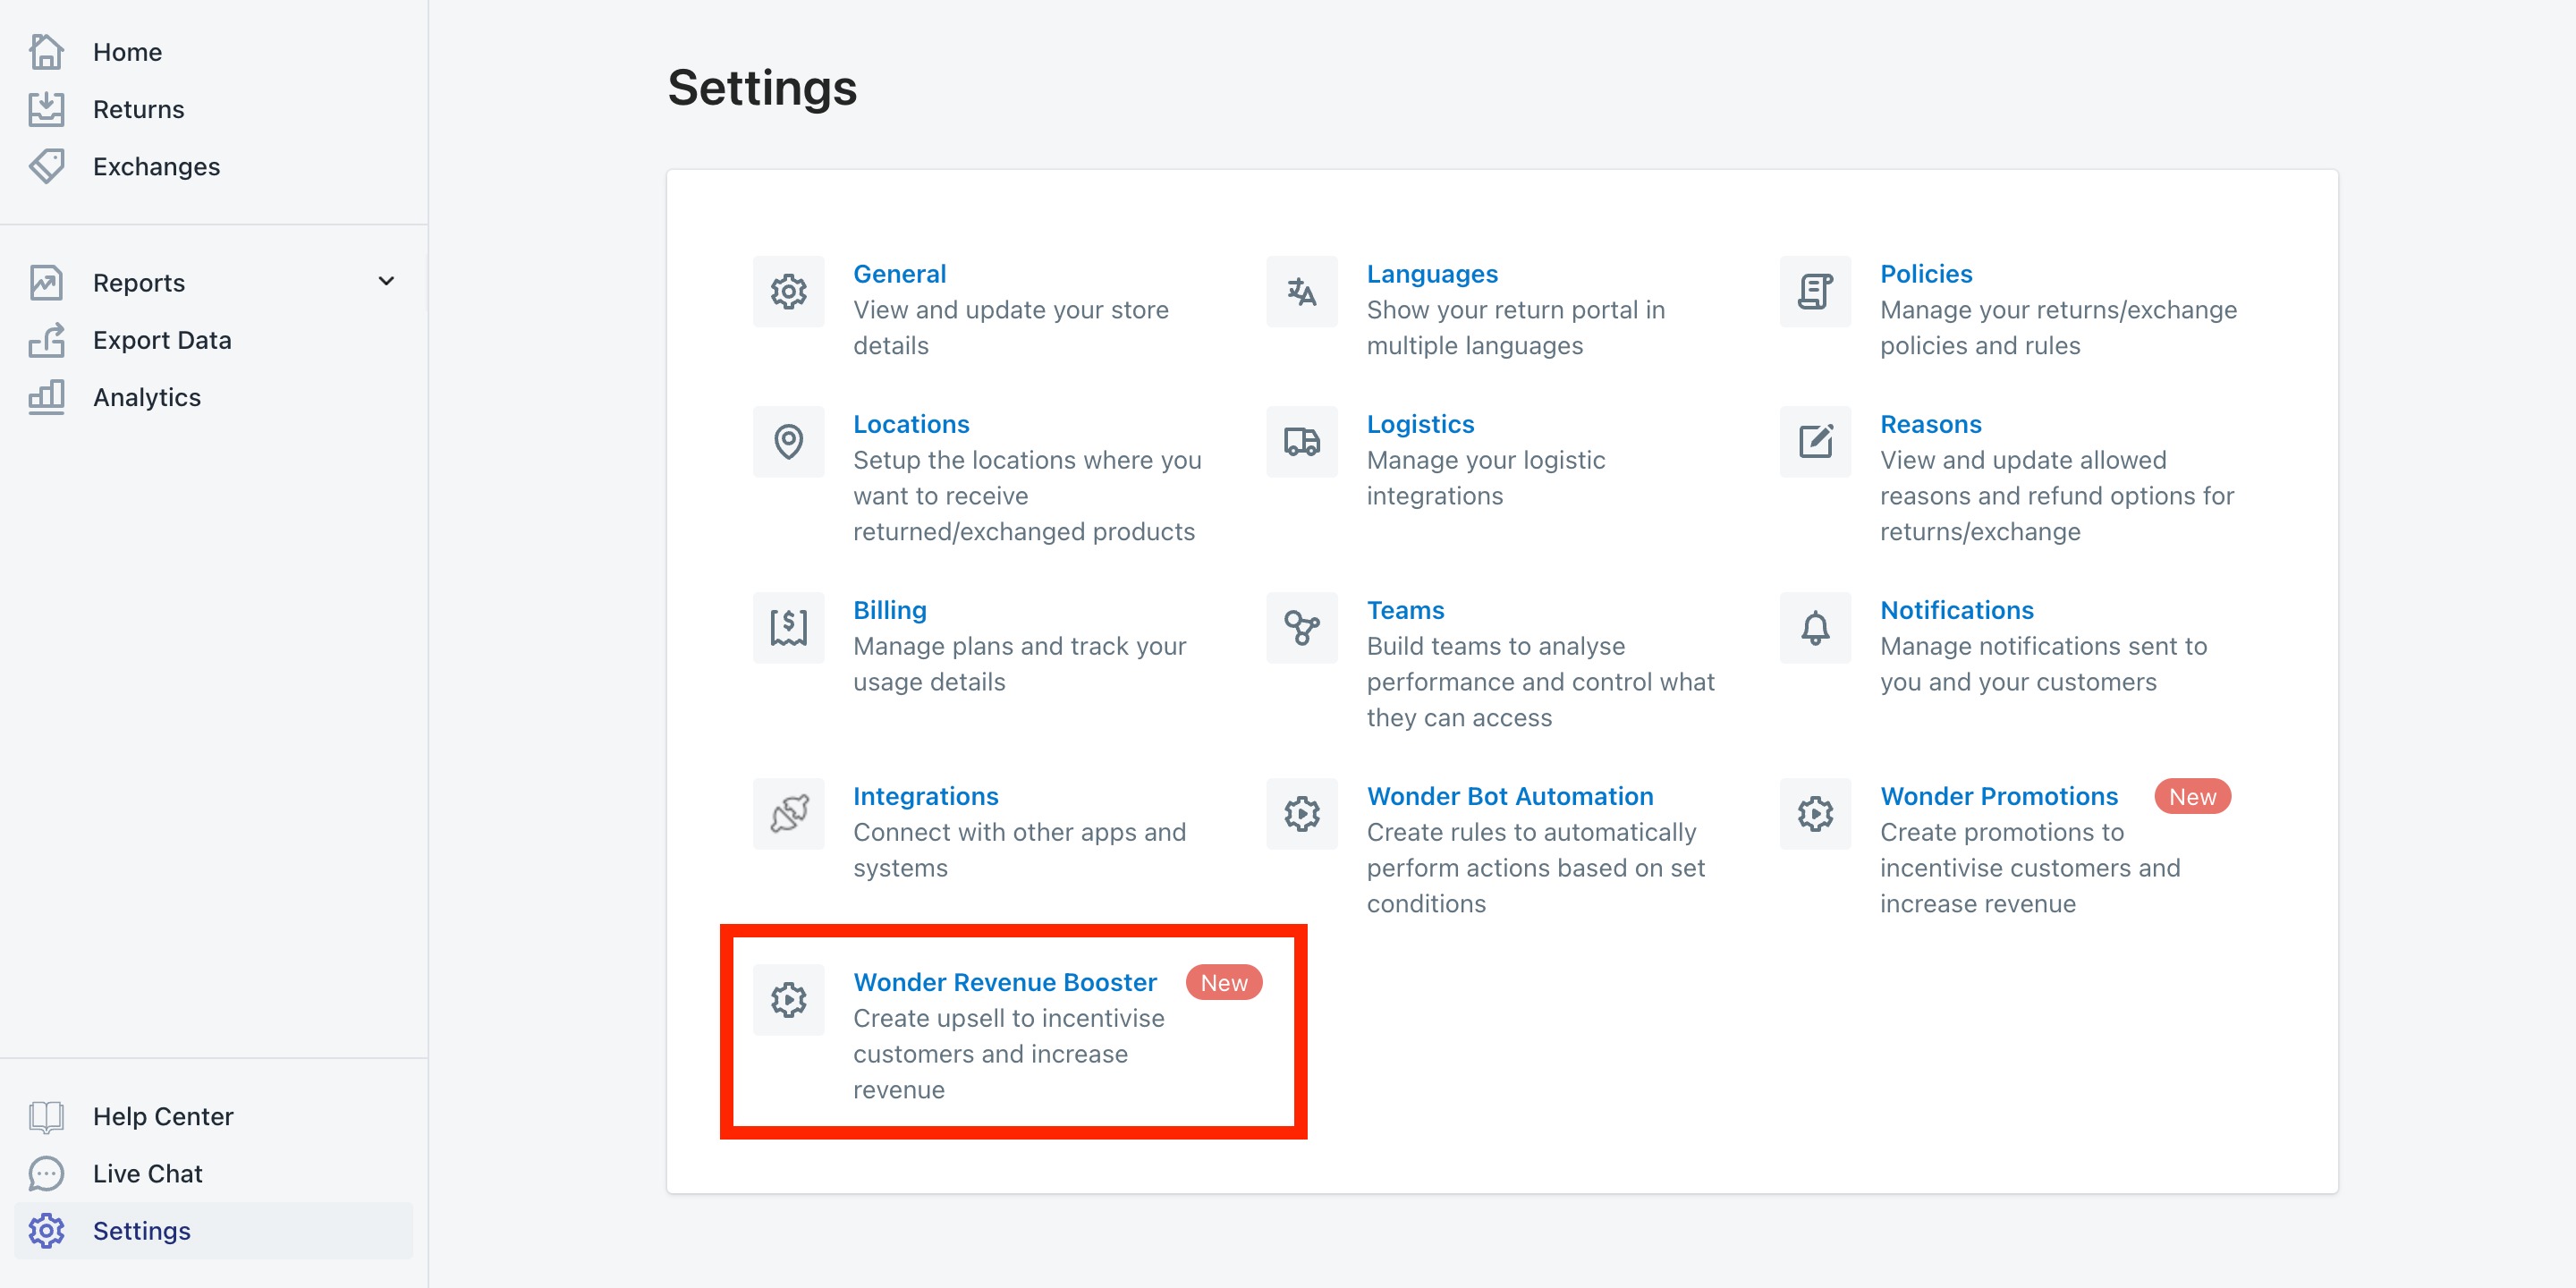Click the Reasons edit pencil icon
This screenshot has height=1288, width=2576.
pos(1814,442)
